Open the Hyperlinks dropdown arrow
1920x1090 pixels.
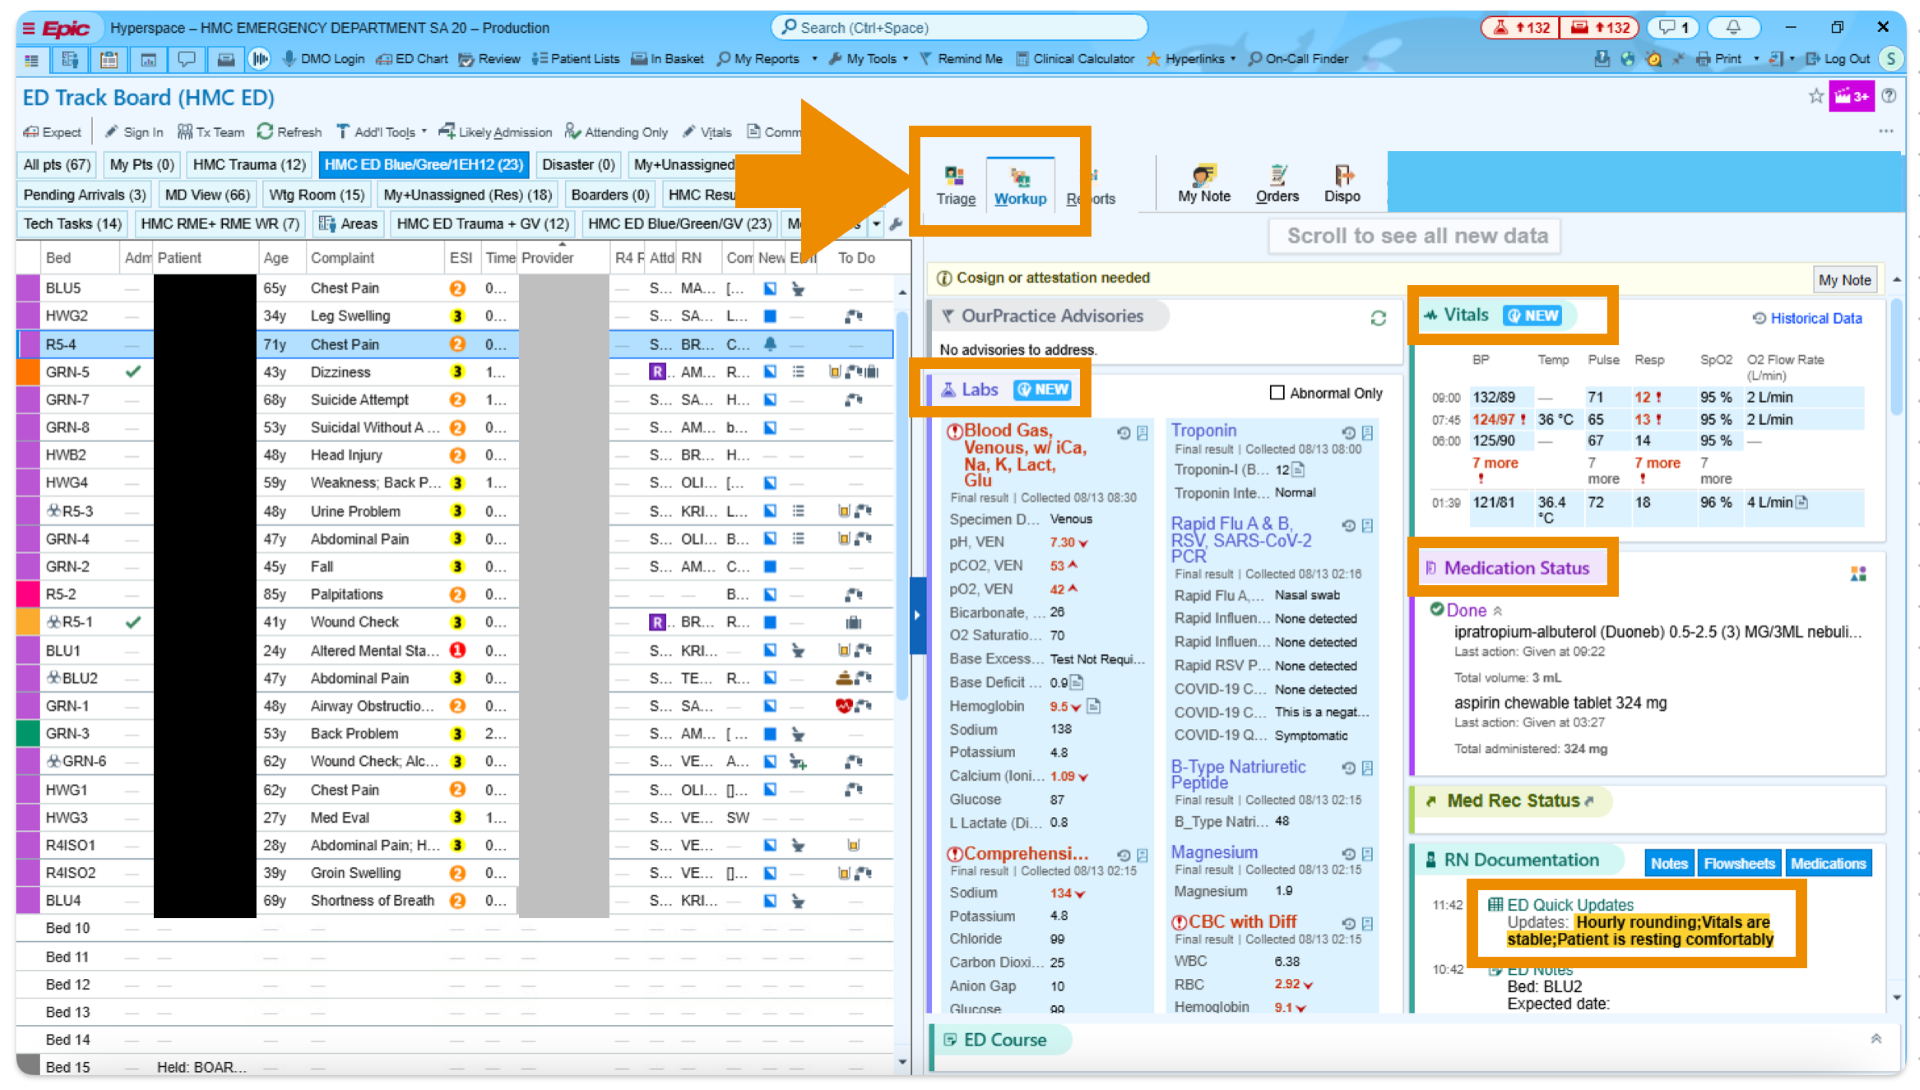click(x=1233, y=59)
